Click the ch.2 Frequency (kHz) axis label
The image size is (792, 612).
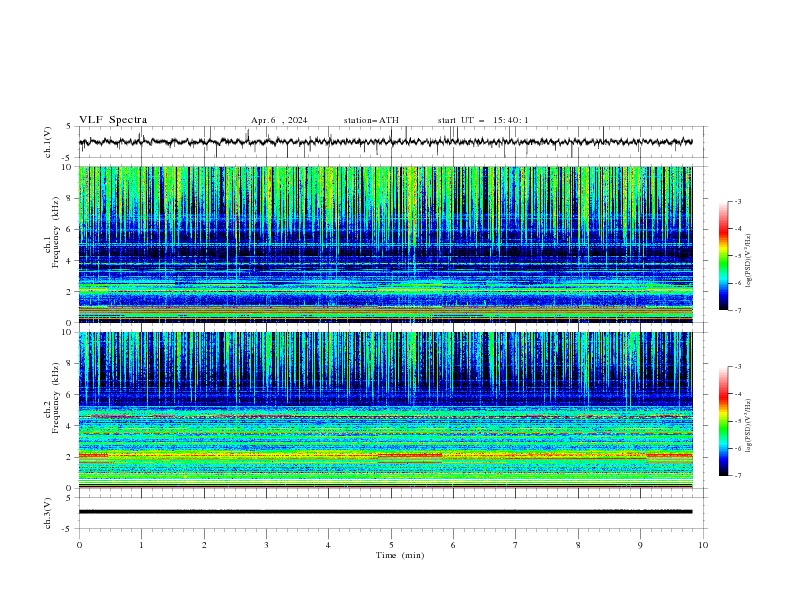click(x=51, y=398)
